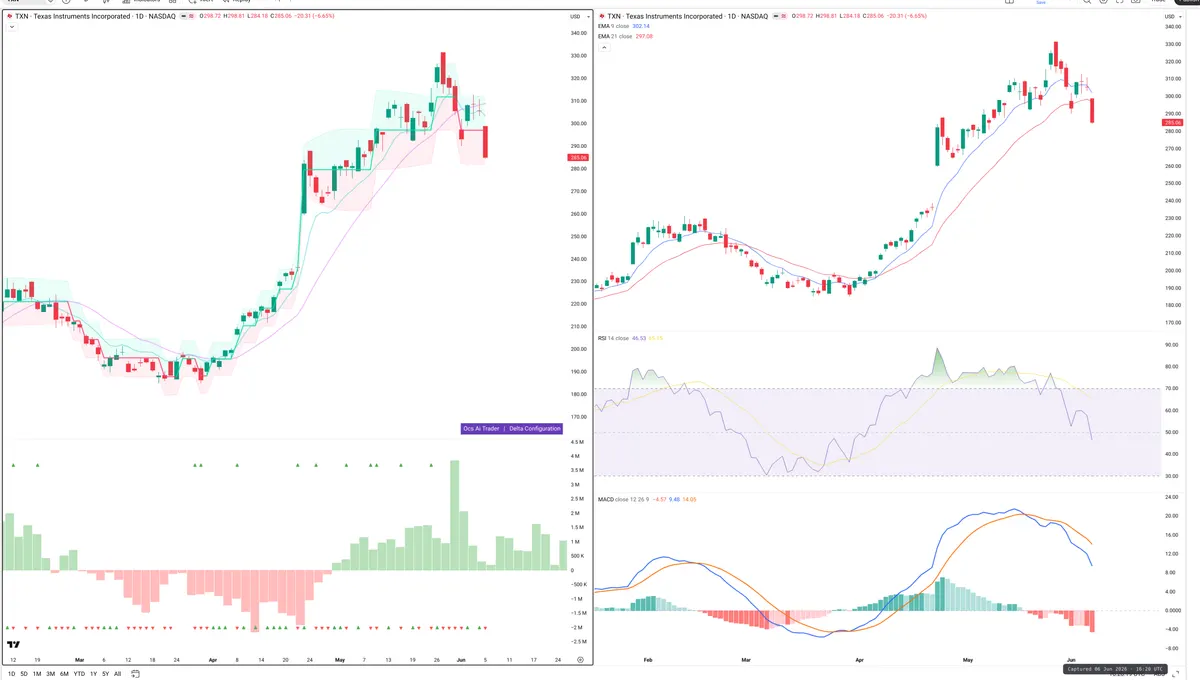Select the 5Y time range
This screenshot has width=1200, height=680.
pos(105,674)
